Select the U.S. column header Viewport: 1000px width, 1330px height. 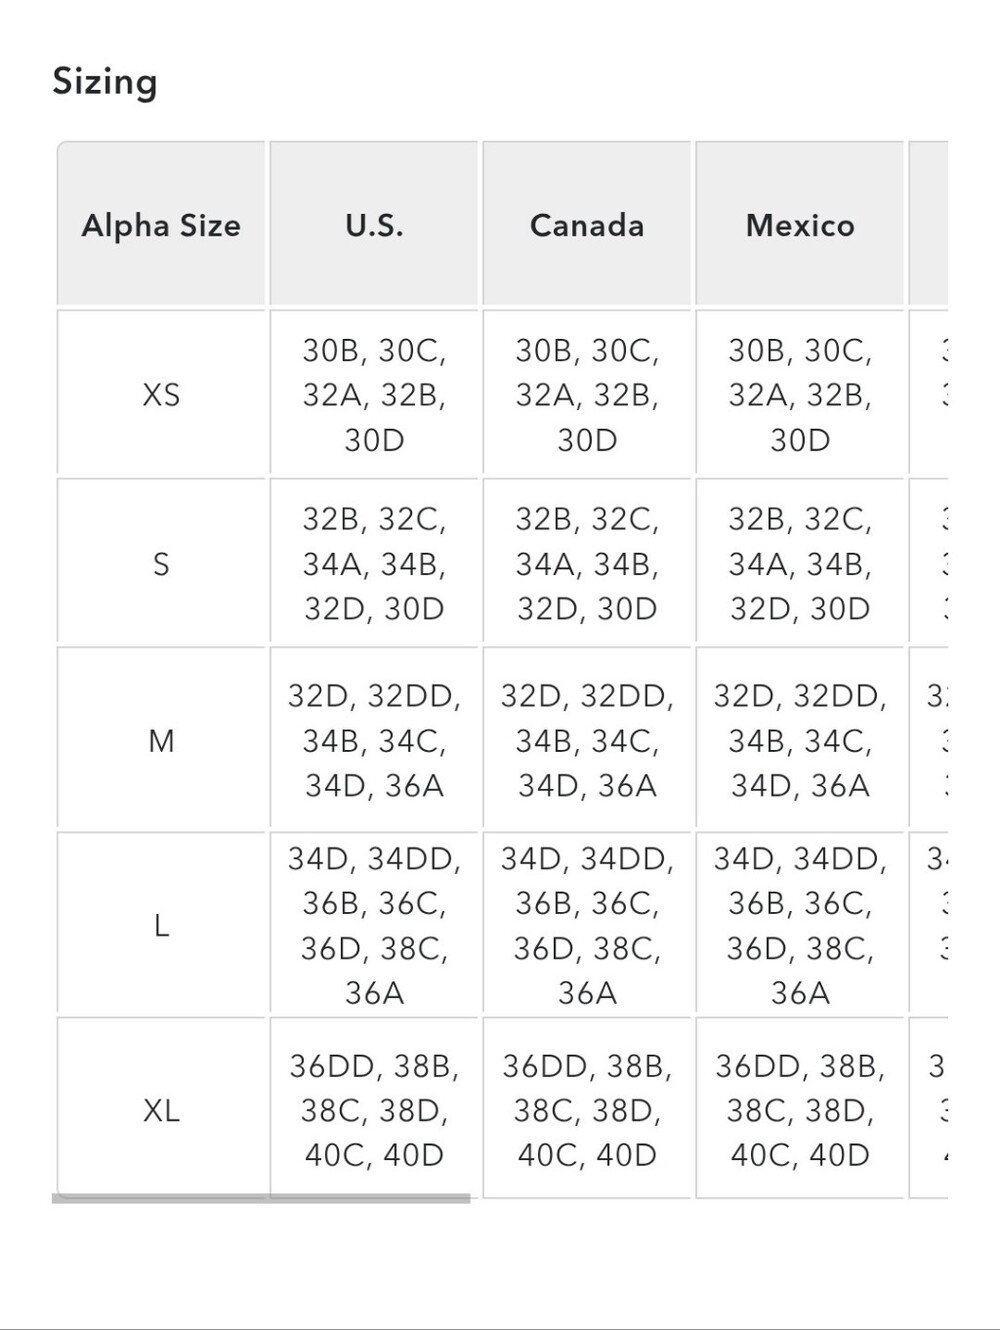coord(374,224)
